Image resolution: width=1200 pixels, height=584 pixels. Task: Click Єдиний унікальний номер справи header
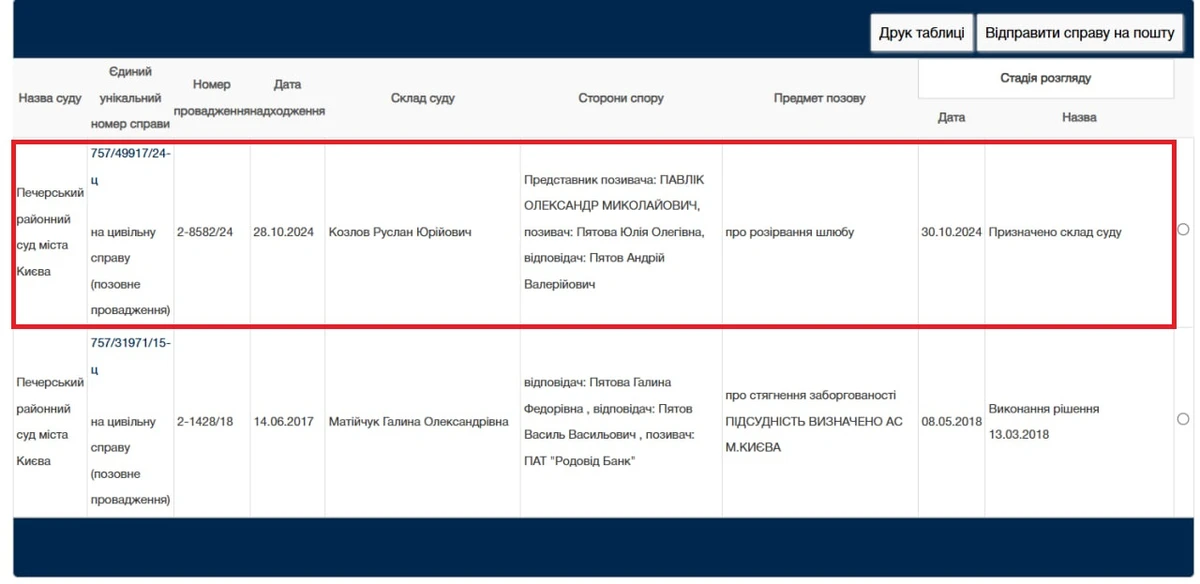130,98
